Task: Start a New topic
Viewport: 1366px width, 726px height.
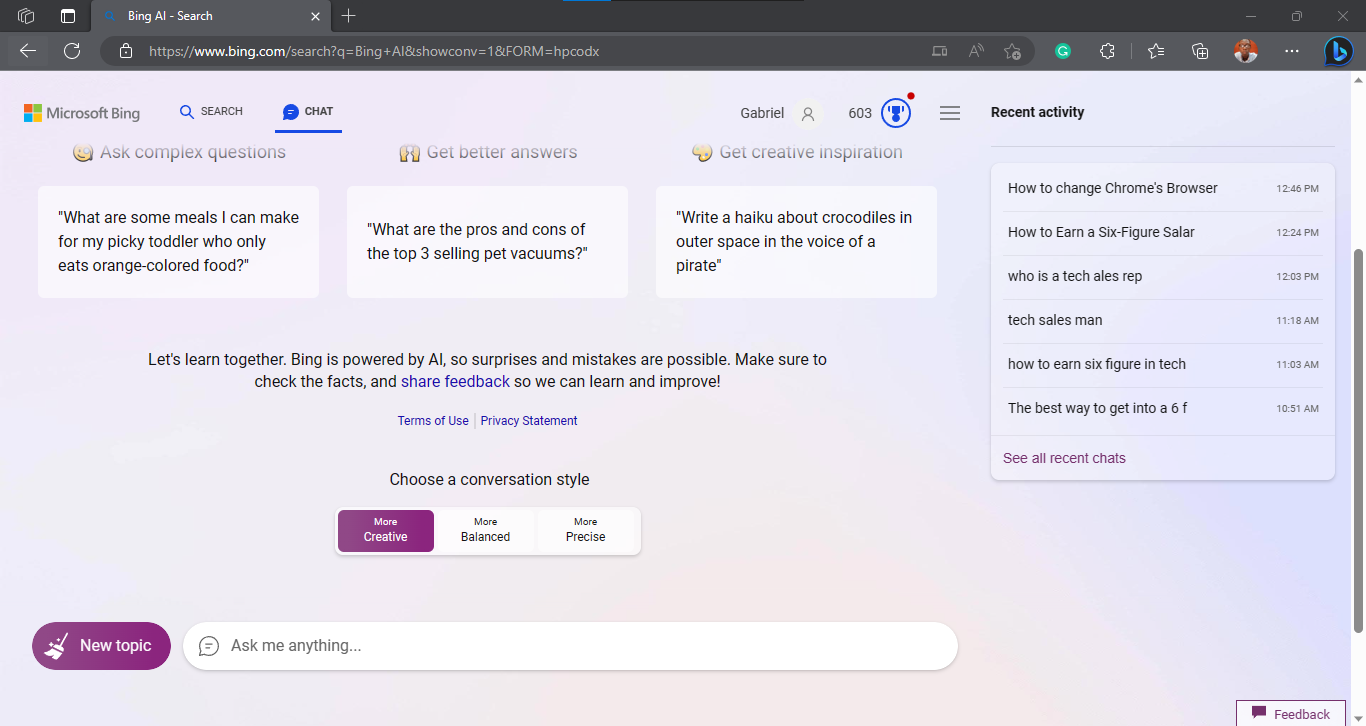Action: click(101, 646)
